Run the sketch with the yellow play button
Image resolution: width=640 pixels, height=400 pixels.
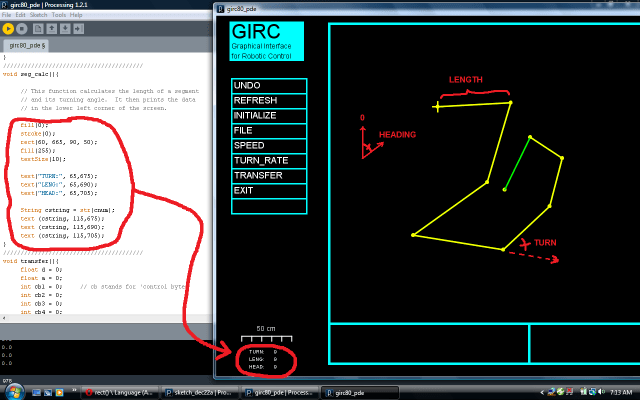point(8,29)
